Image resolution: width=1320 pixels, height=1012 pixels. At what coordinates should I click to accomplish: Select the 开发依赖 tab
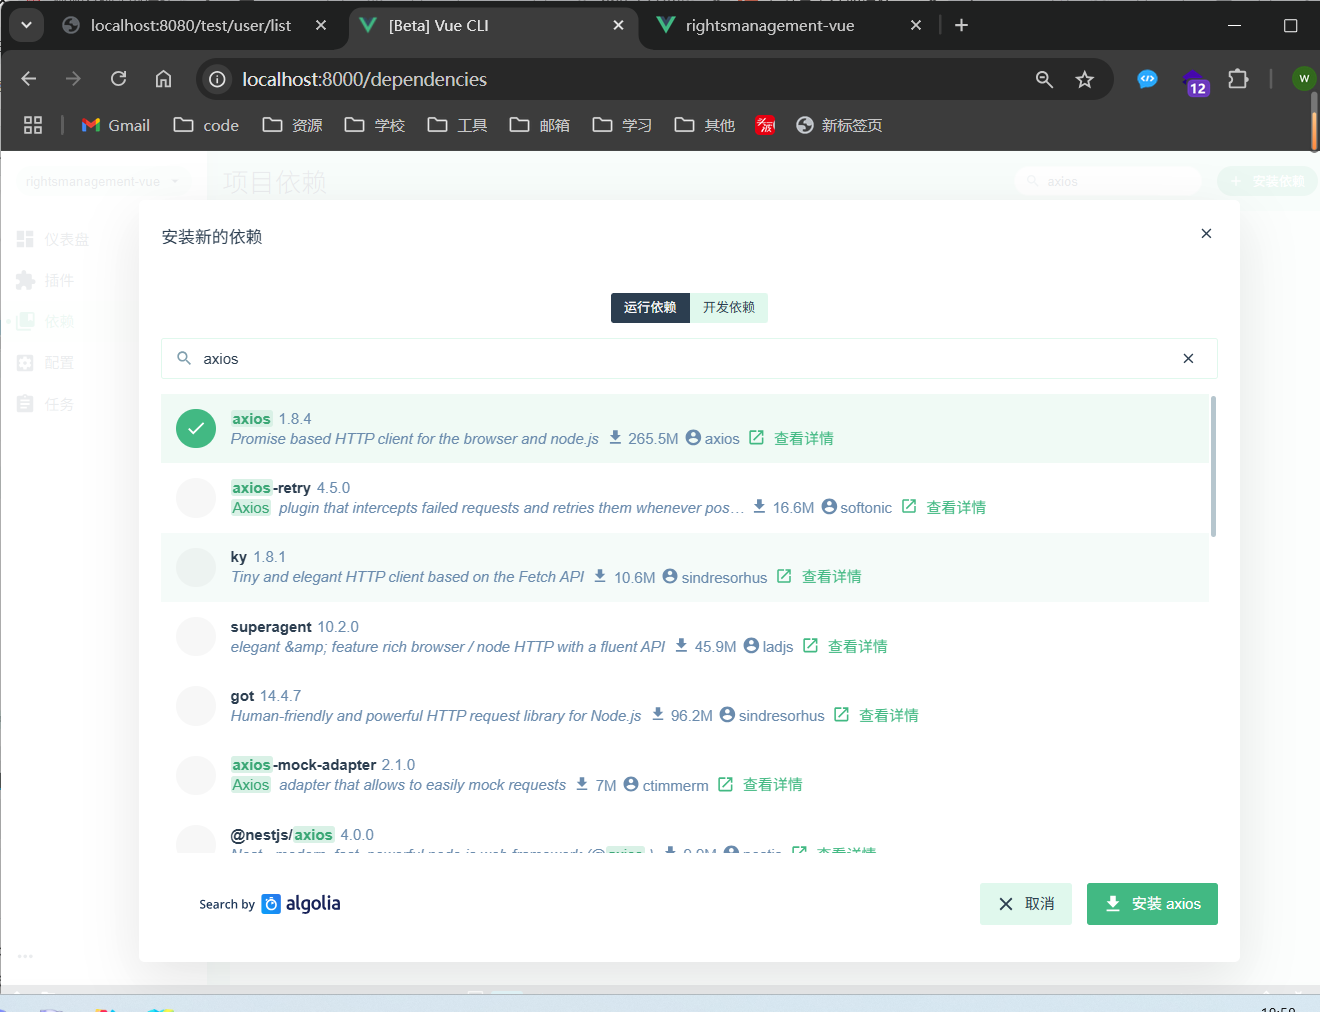729,308
